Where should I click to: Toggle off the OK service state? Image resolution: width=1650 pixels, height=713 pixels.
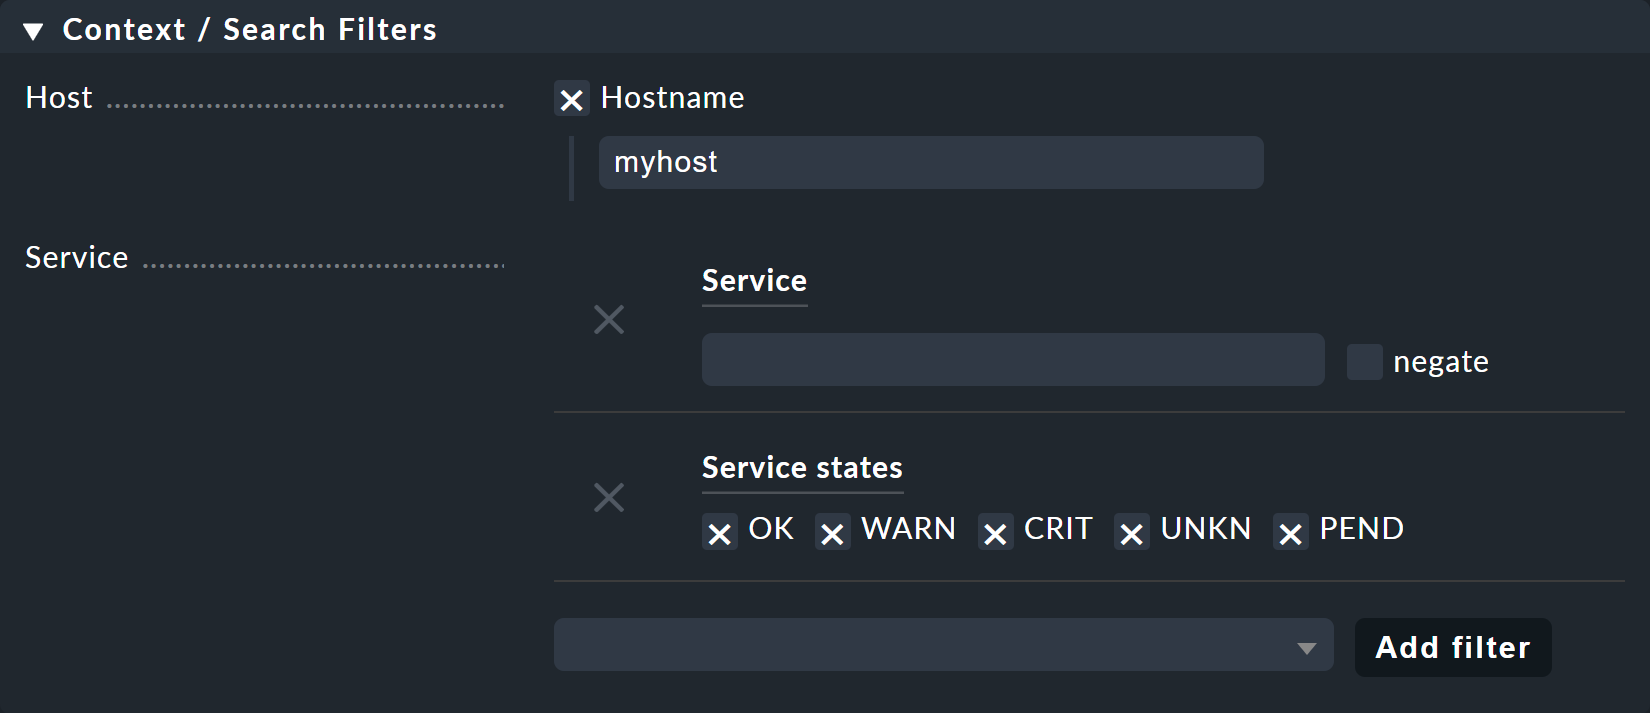coord(719,532)
